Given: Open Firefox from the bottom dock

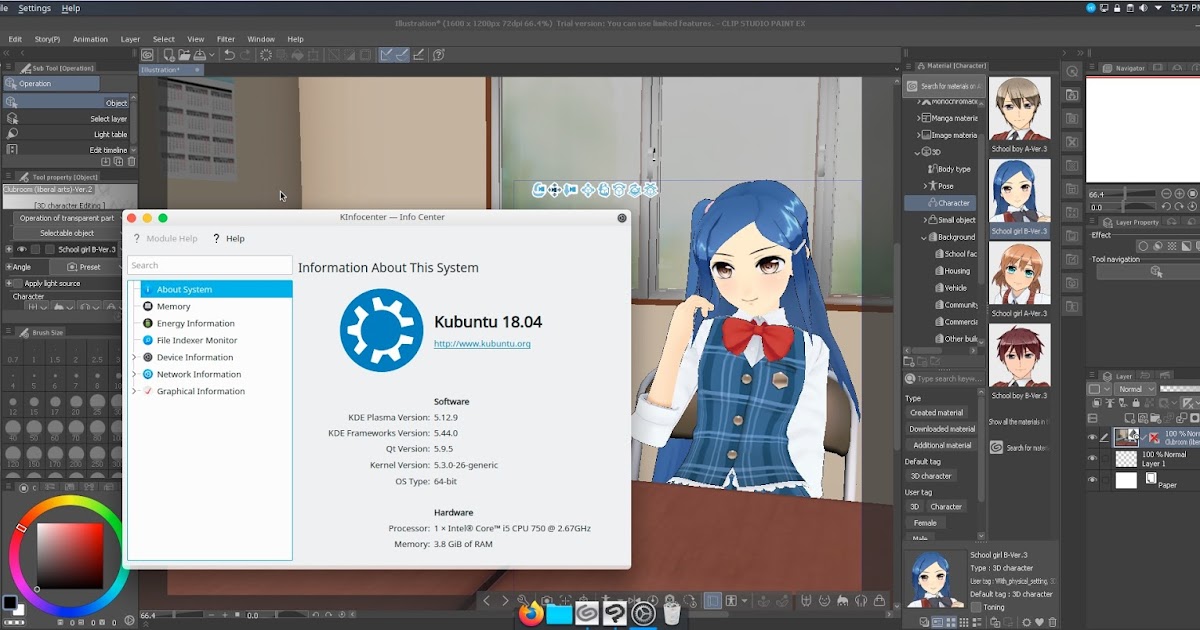Looking at the screenshot, I should [531, 613].
